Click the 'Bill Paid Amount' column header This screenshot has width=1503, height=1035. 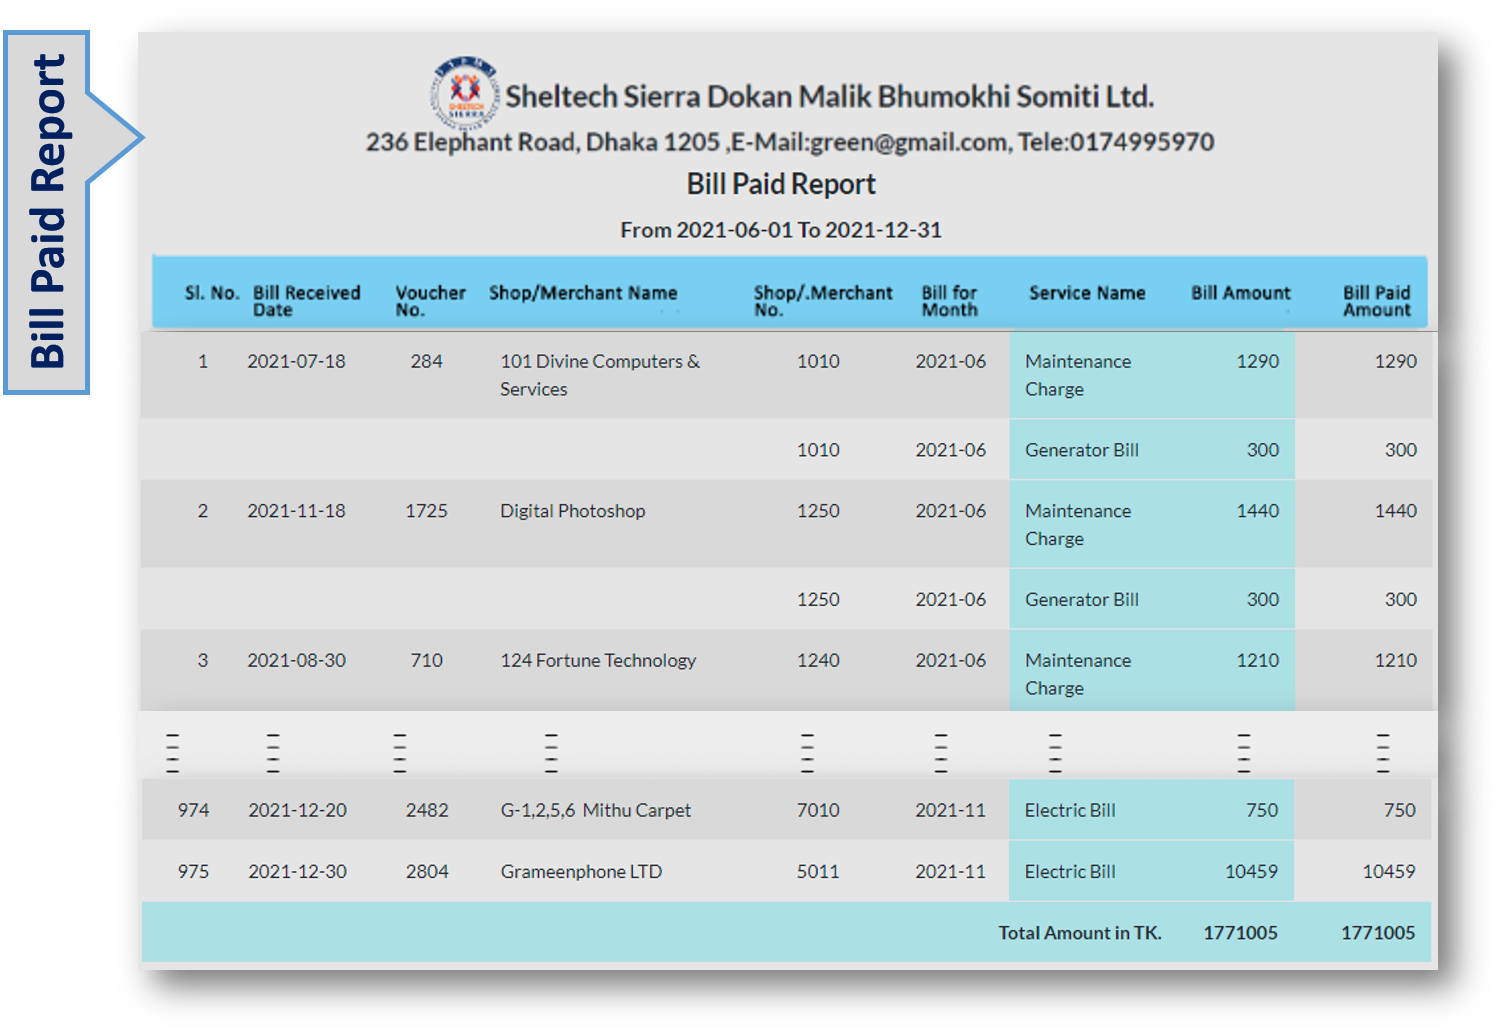click(x=1376, y=301)
